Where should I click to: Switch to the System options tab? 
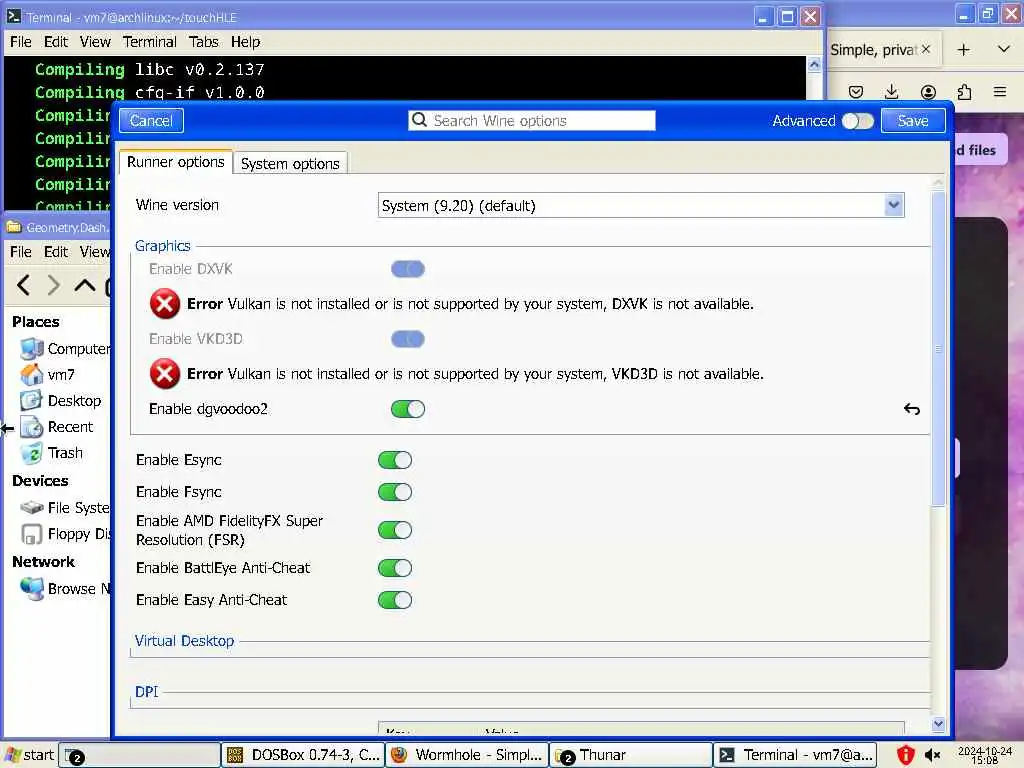click(x=290, y=163)
